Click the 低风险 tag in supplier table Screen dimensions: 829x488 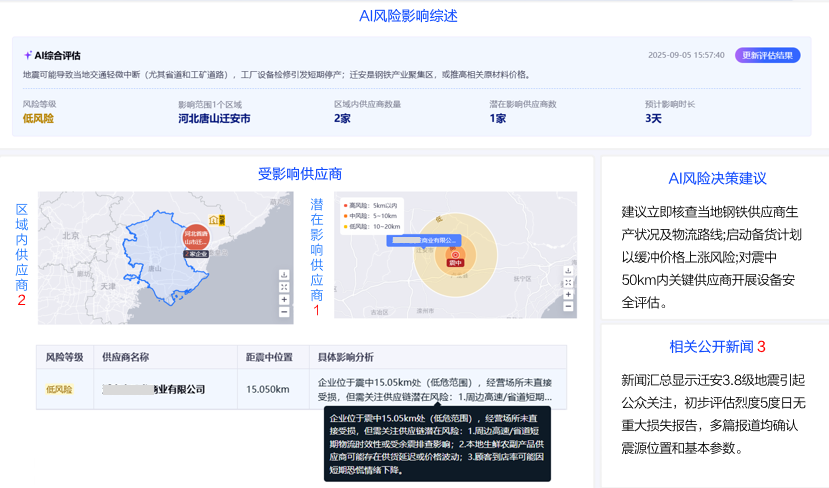(x=59, y=389)
